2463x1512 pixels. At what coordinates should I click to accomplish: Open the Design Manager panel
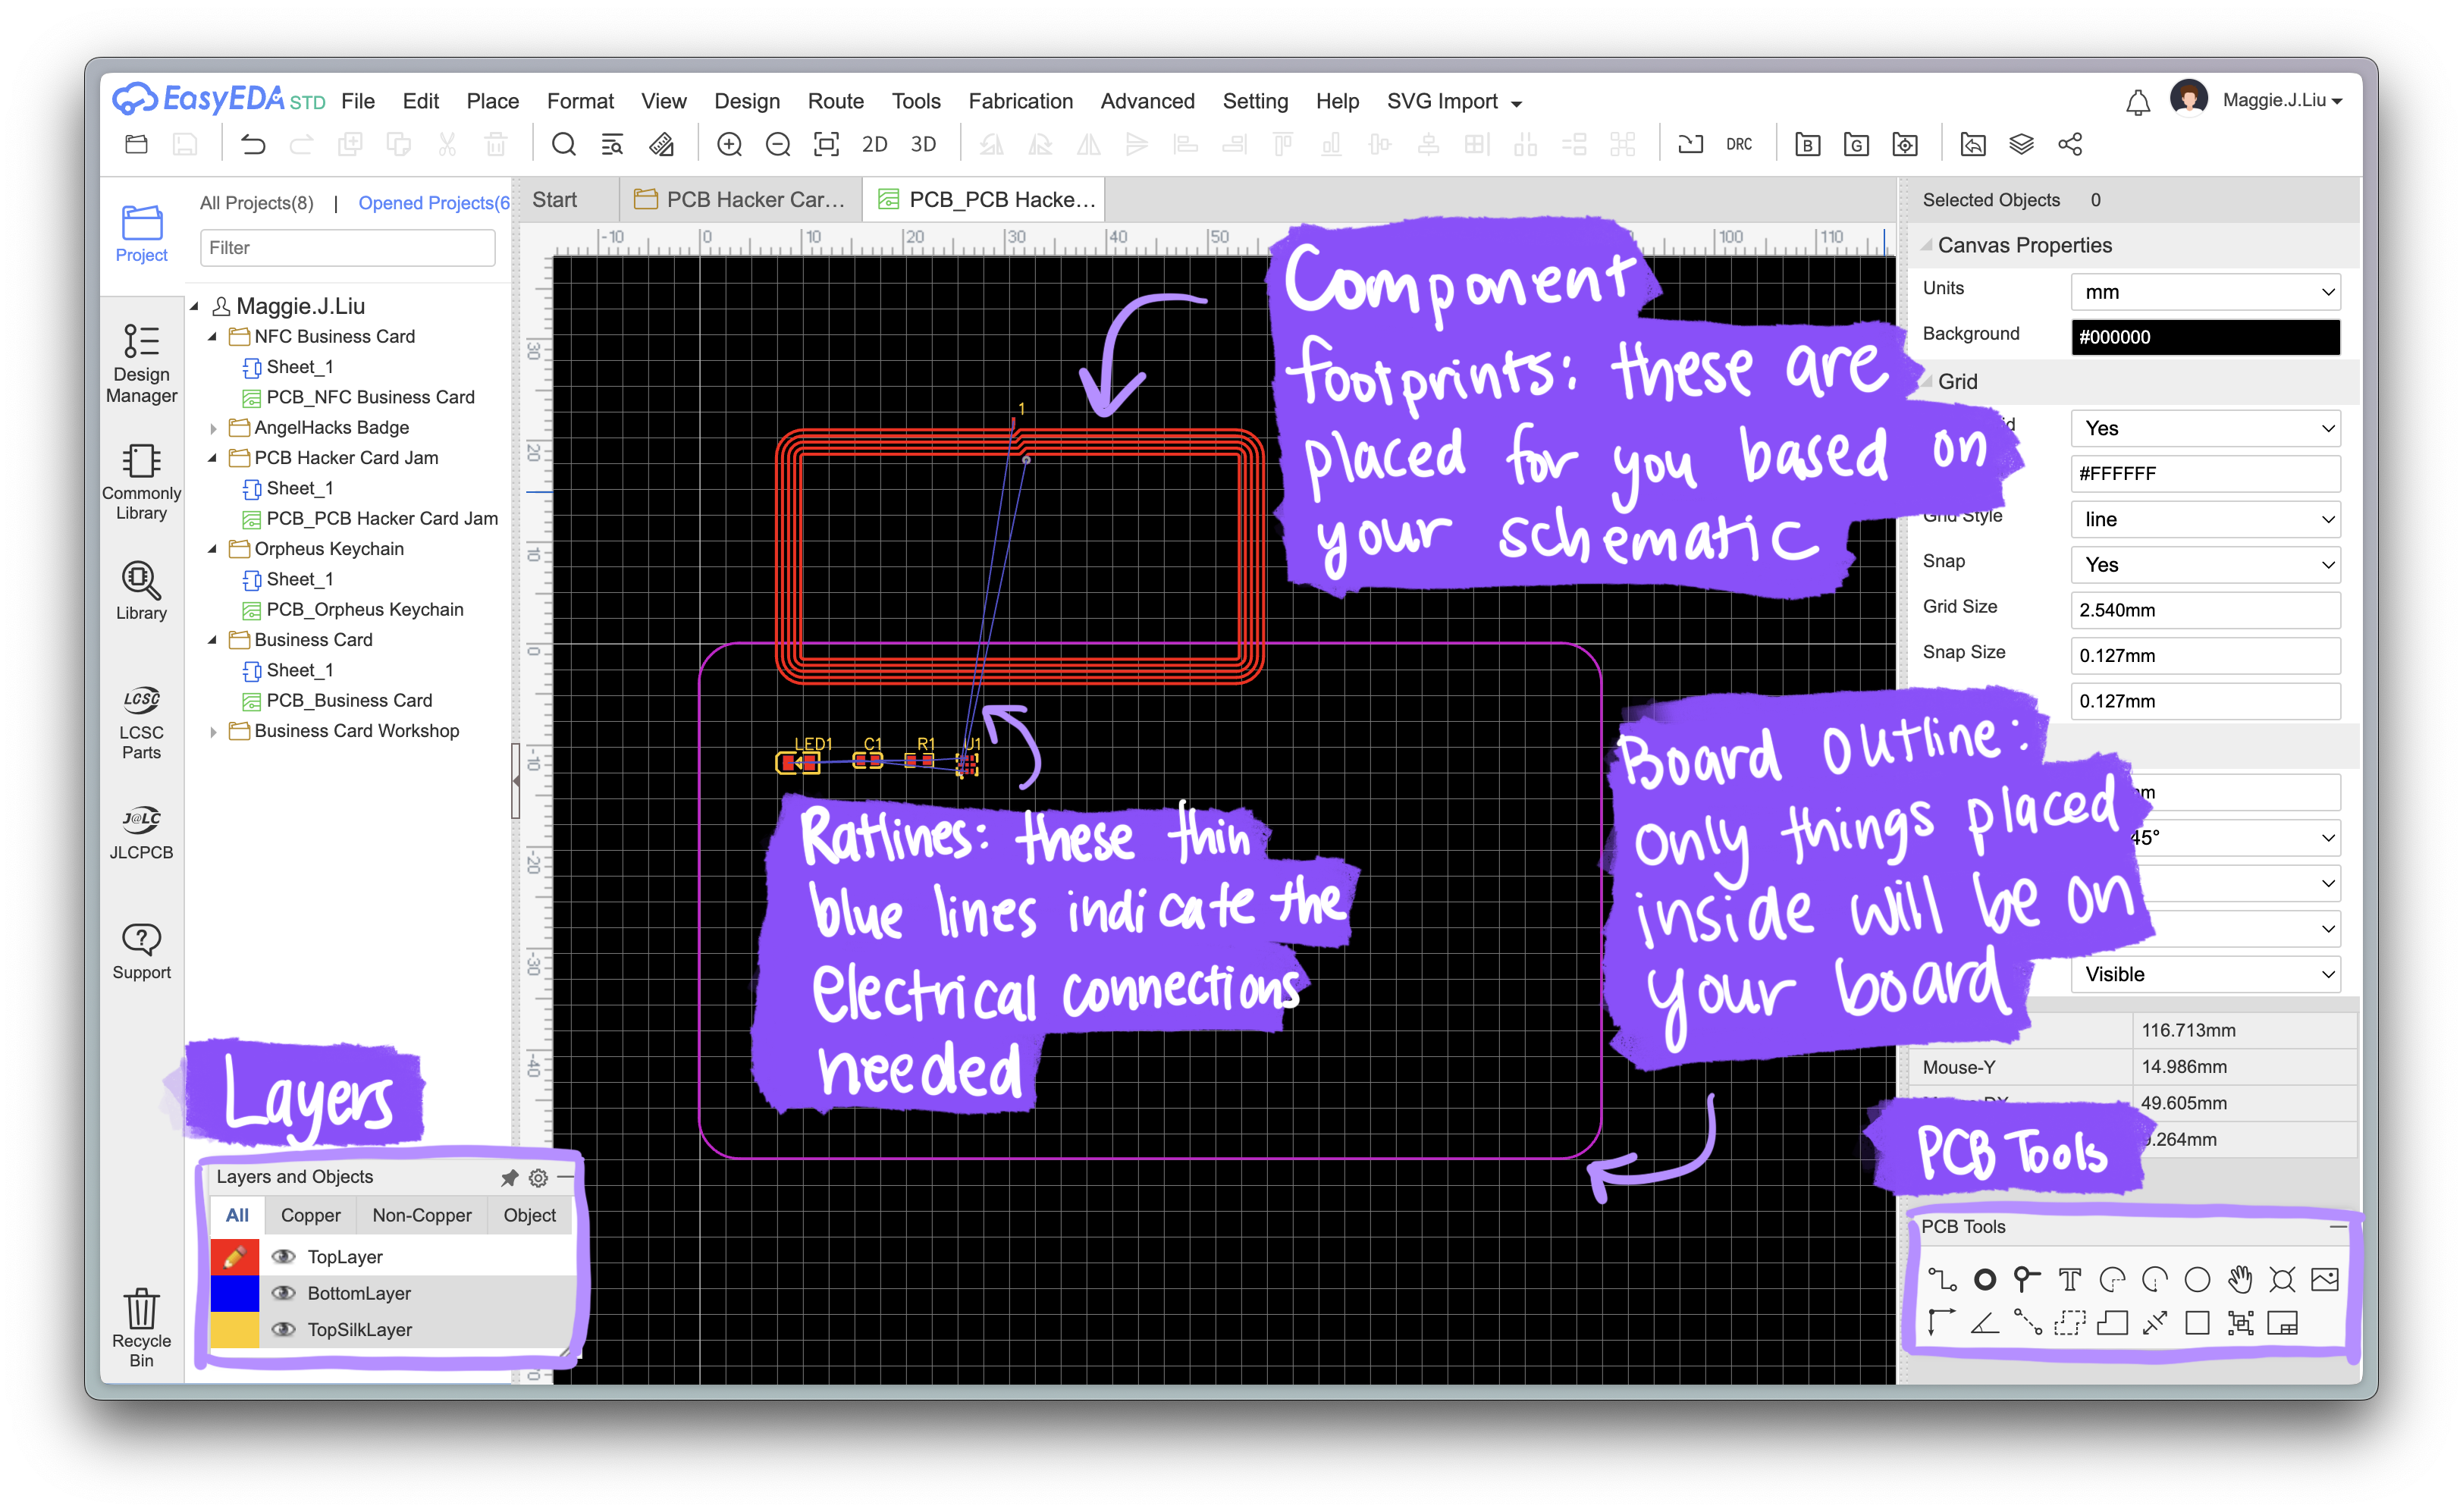point(141,362)
